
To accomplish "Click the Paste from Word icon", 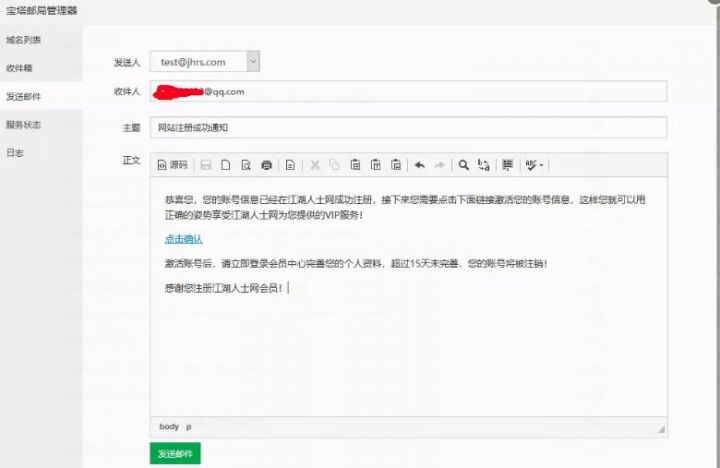I will point(397,164).
